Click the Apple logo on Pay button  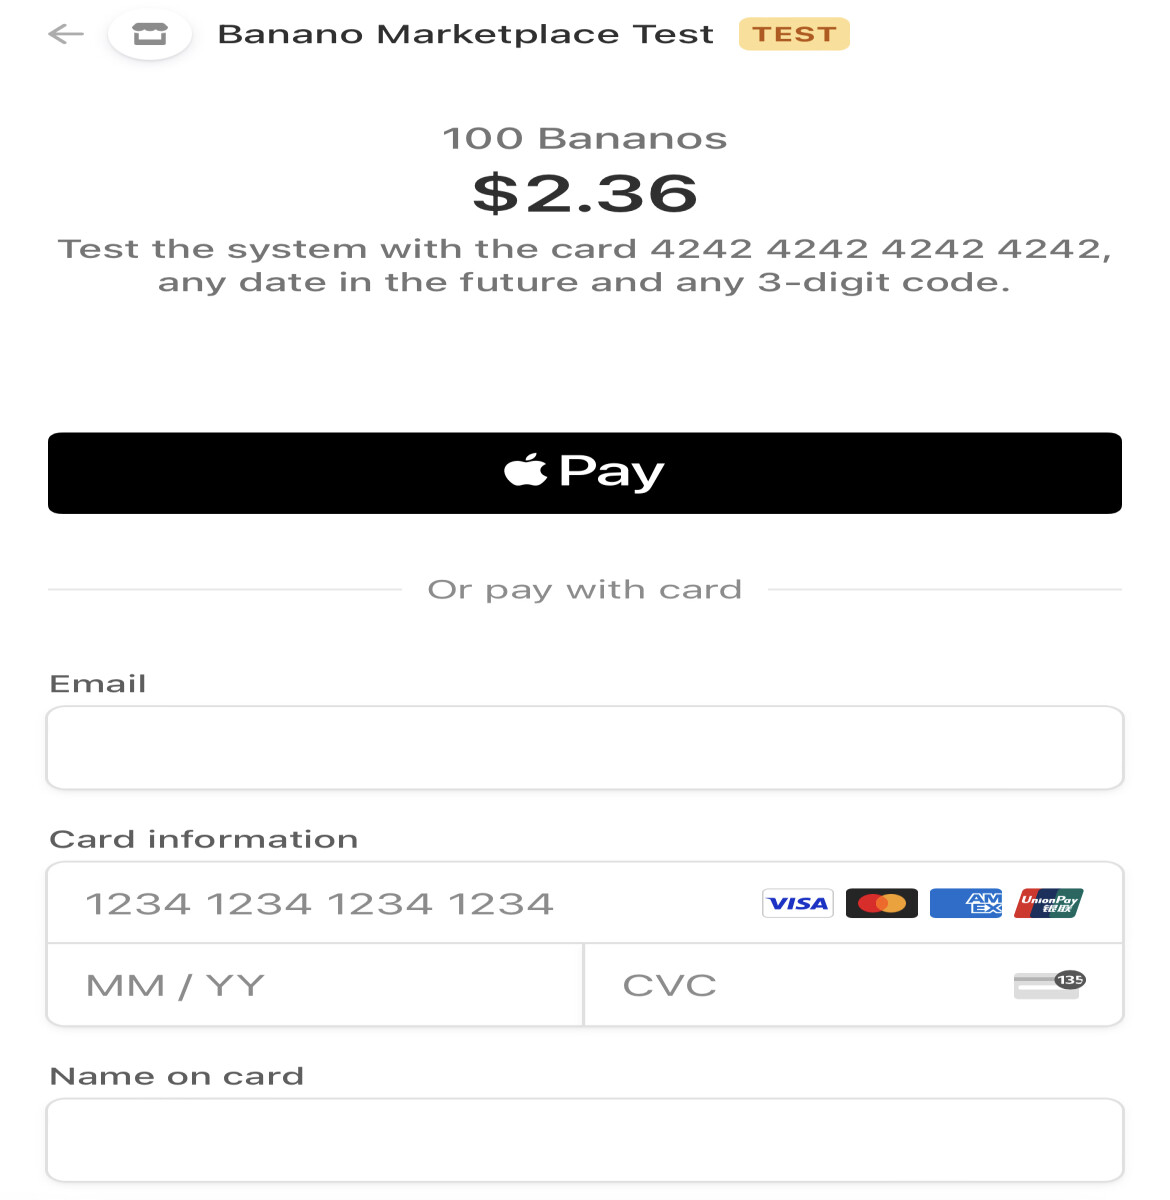click(x=526, y=469)
